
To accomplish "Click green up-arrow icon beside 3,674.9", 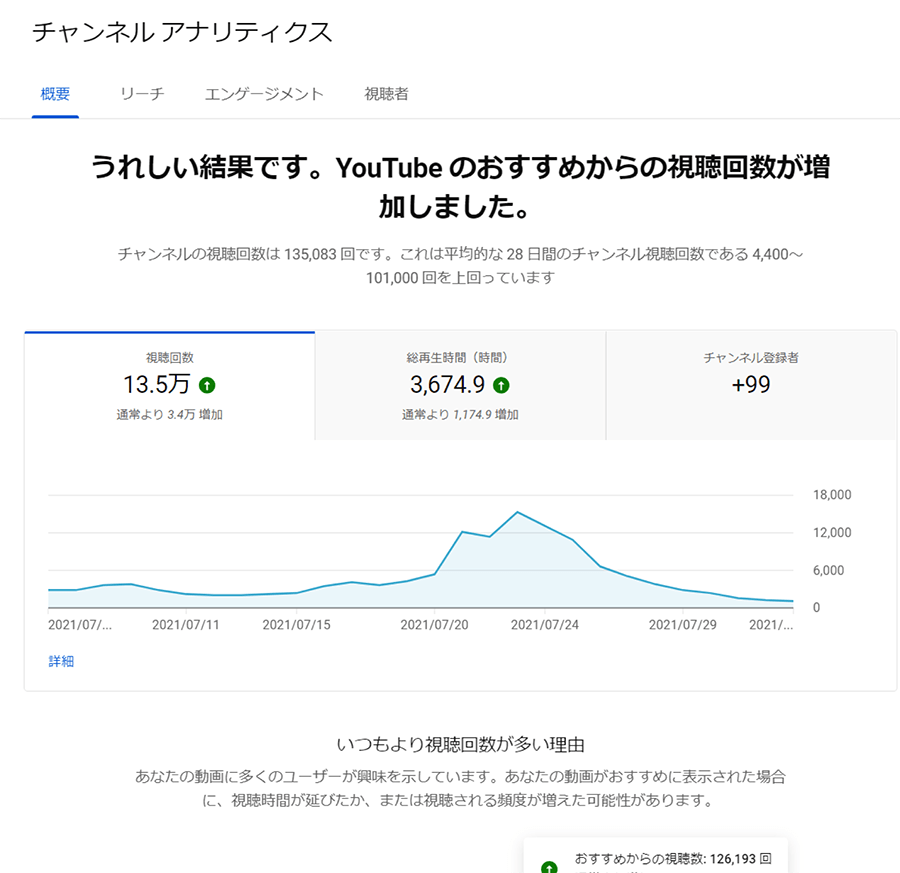I will (501, 385).
